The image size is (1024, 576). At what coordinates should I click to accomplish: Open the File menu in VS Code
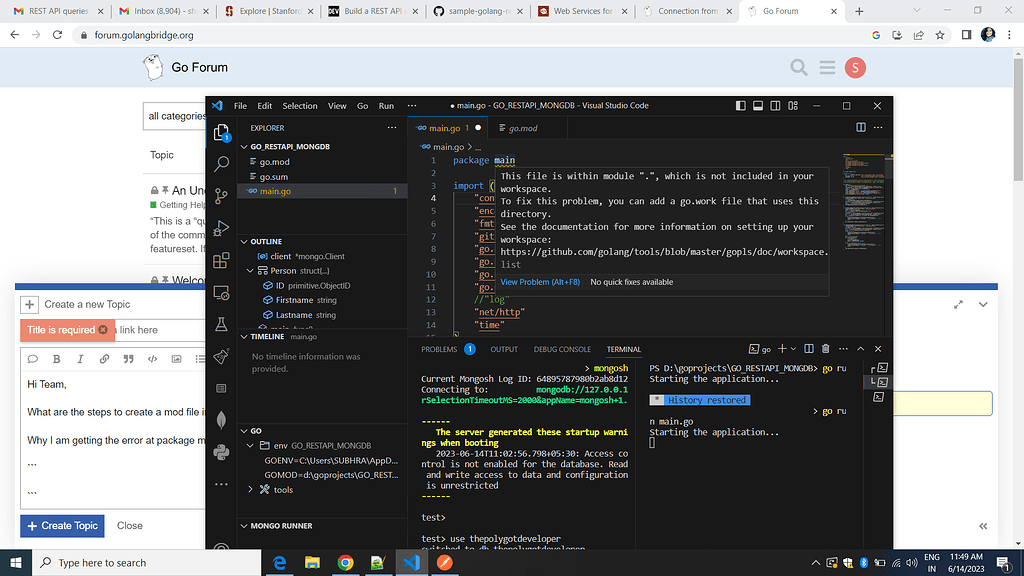(240, 106)
